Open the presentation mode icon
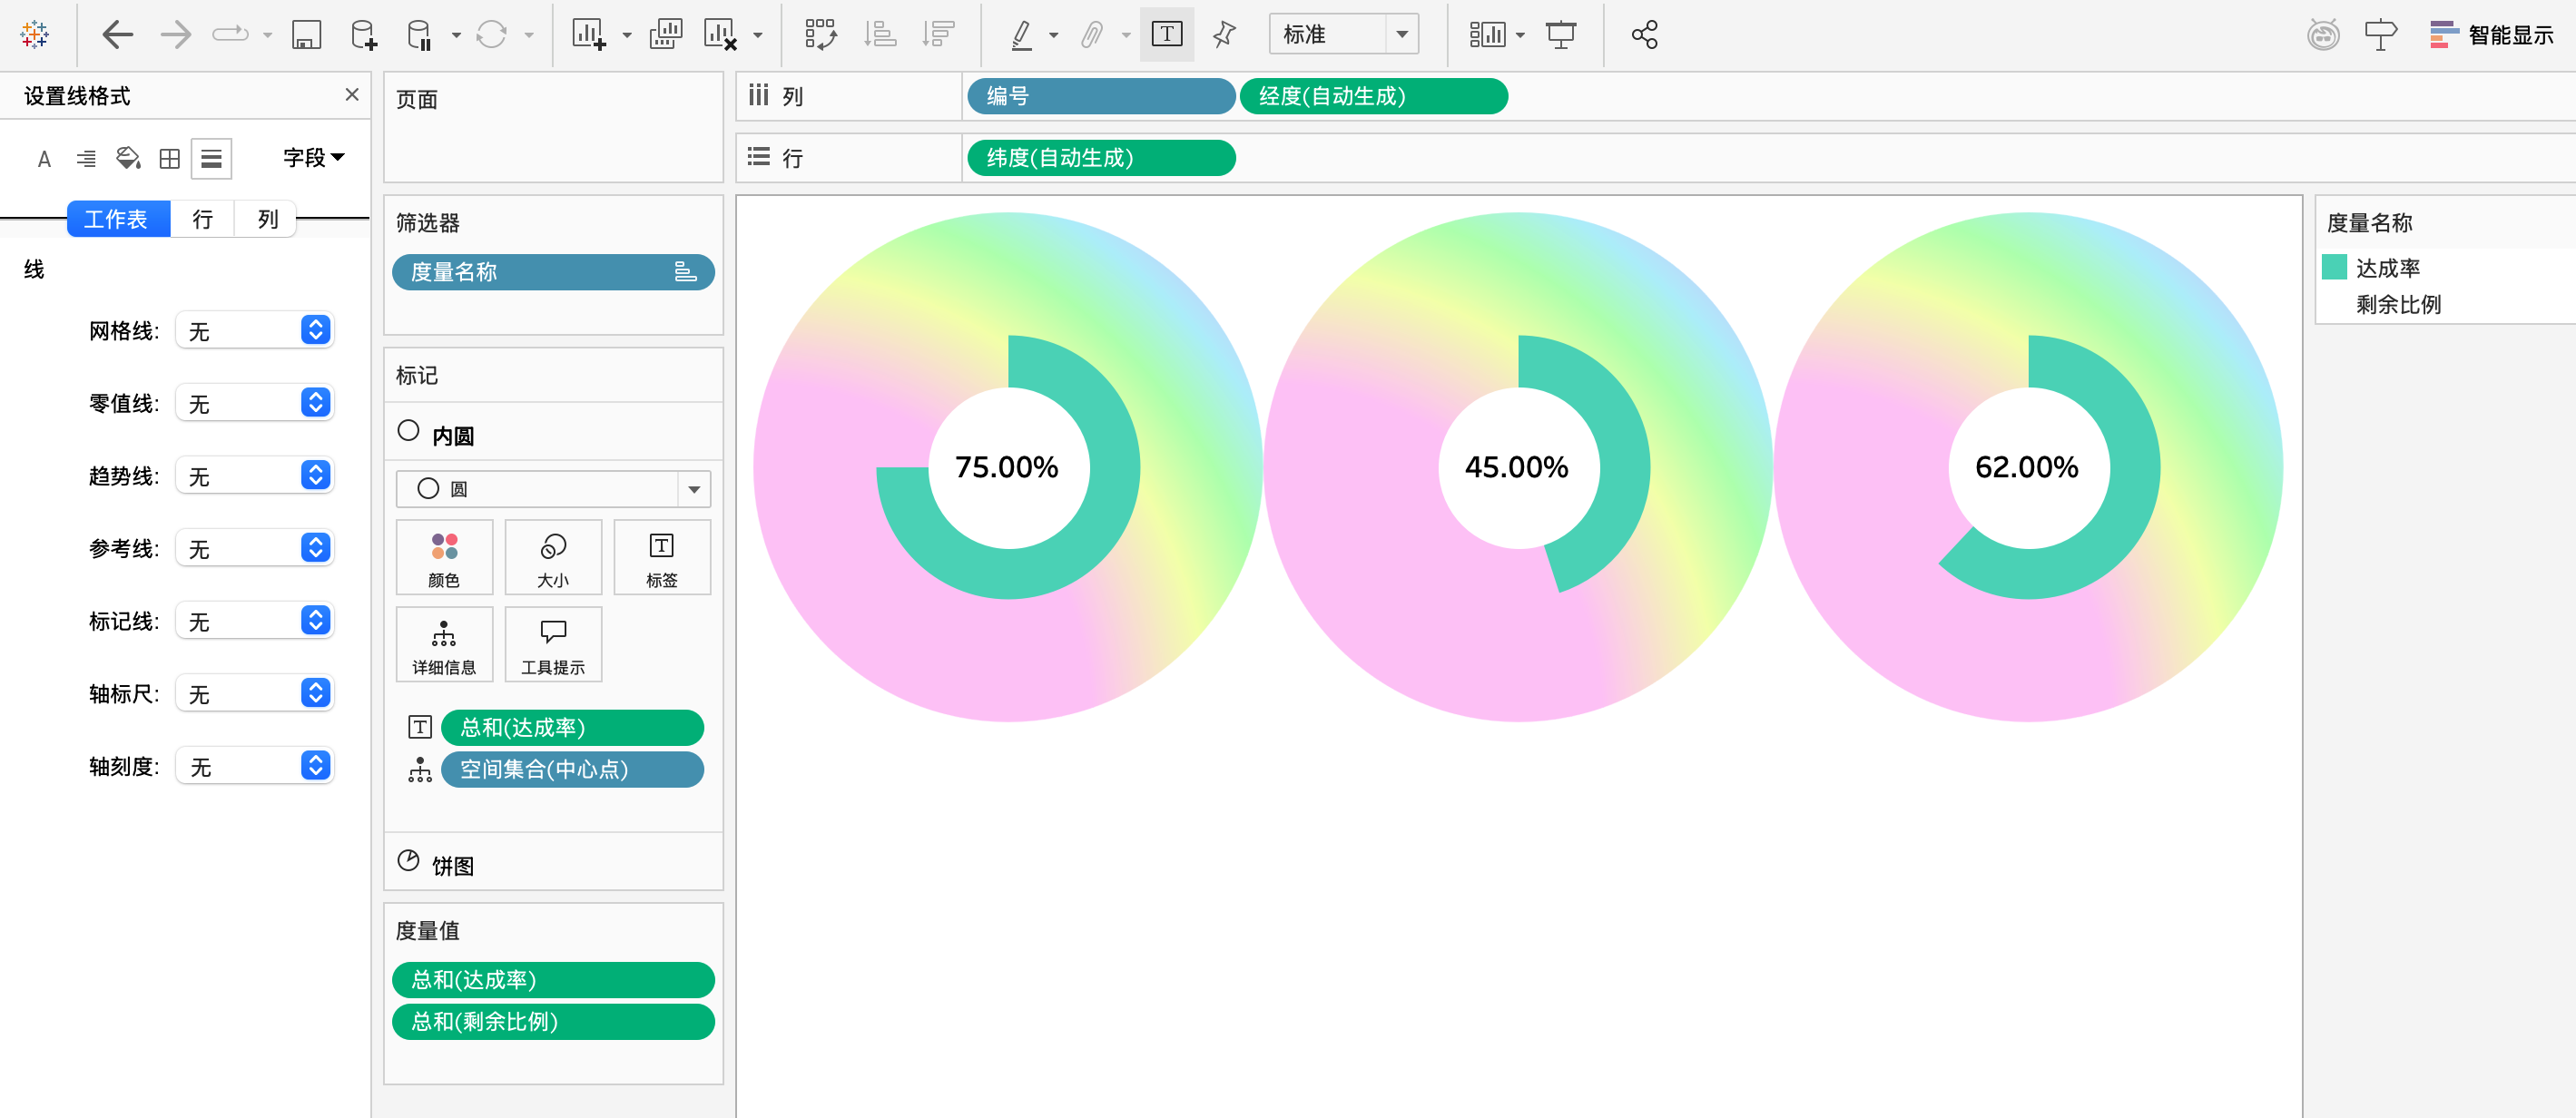2576x1118 pixels. (x=1560, y=35)
